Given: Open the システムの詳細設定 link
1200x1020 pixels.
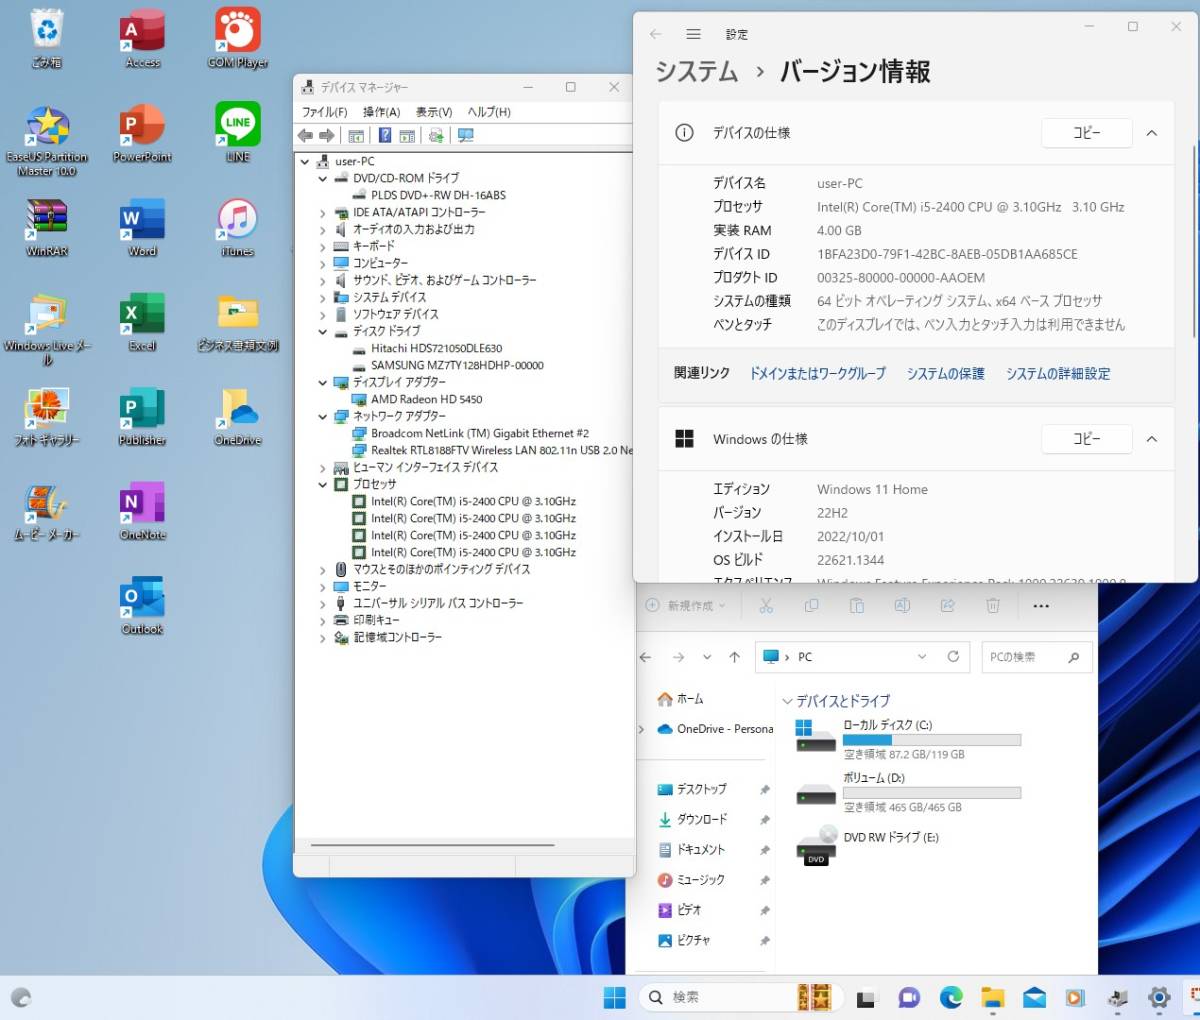Looking at the screenshot, I should (x=1058, y=373).
